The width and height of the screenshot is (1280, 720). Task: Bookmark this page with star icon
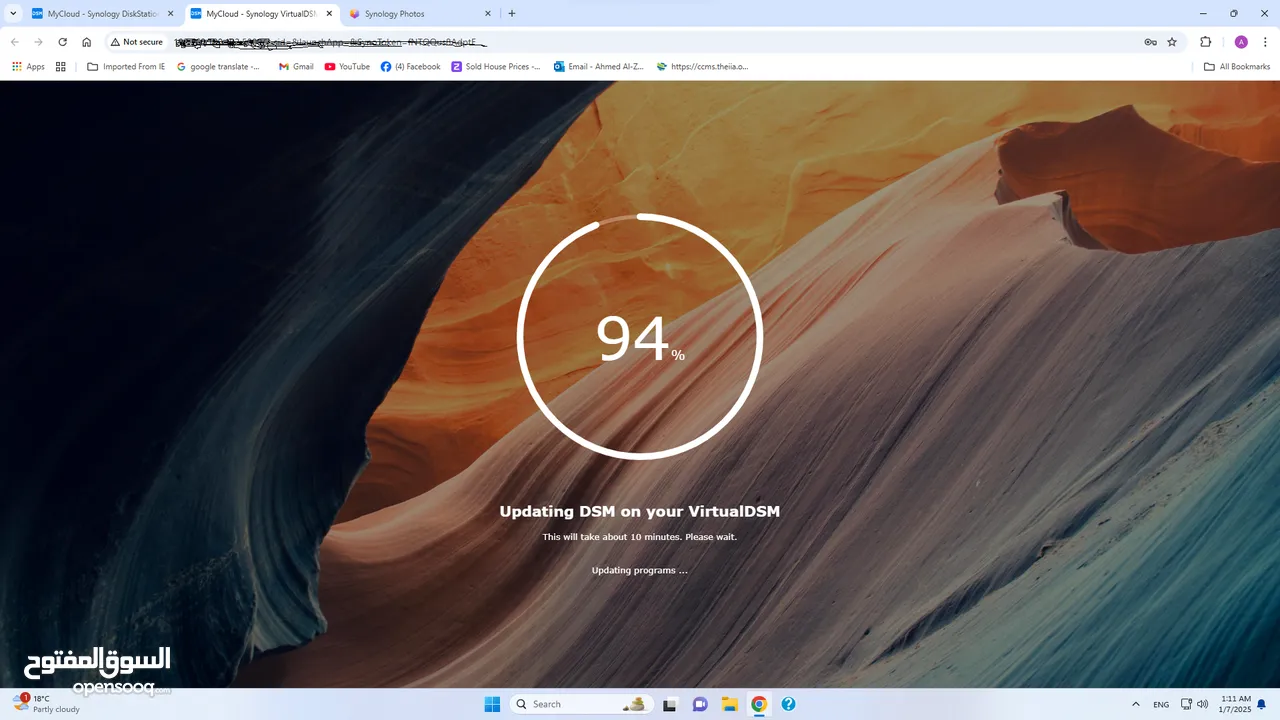coord(1172,42)
